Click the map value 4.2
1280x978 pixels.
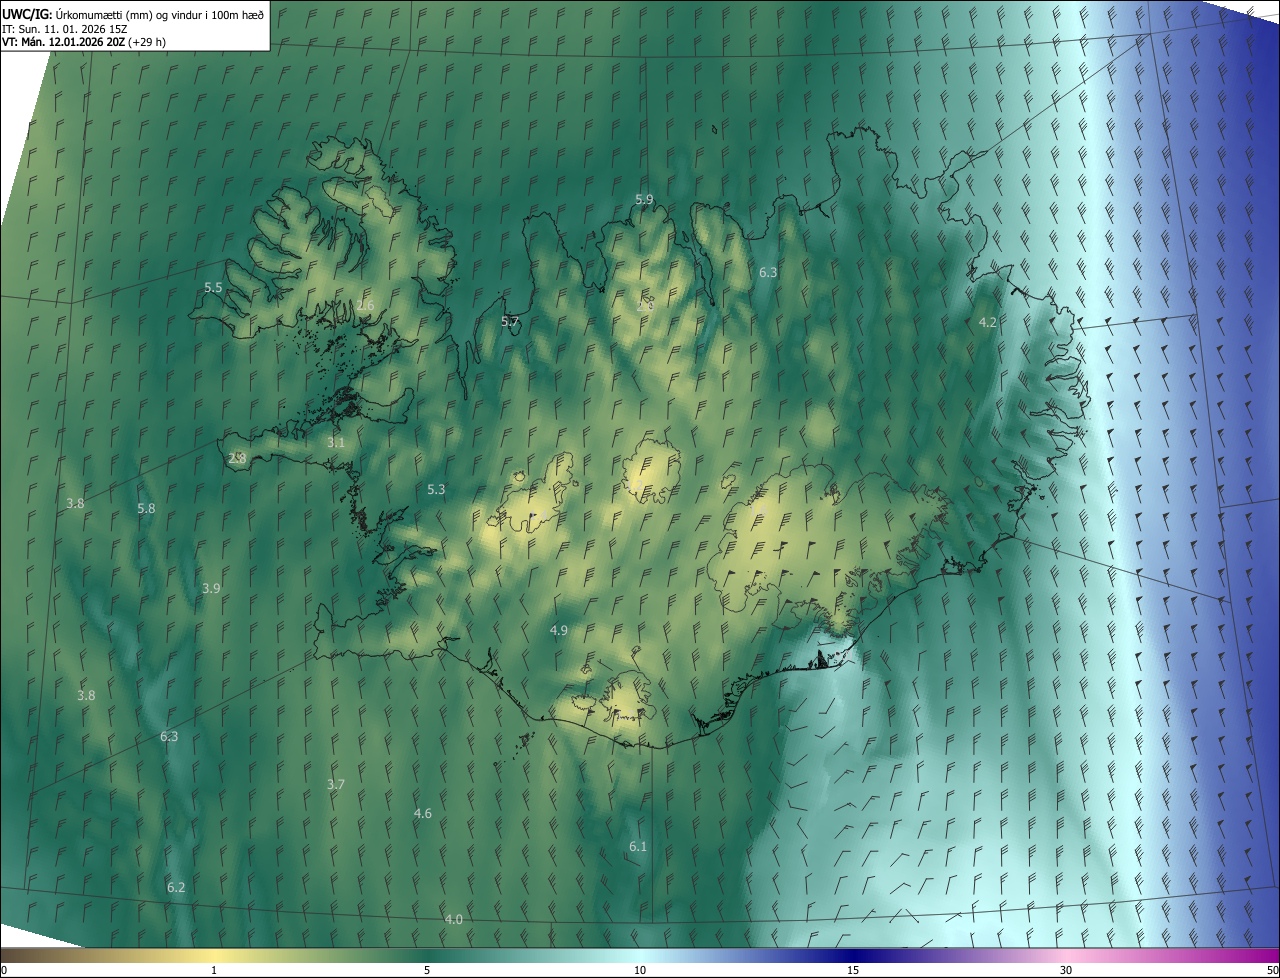[988, 322]
